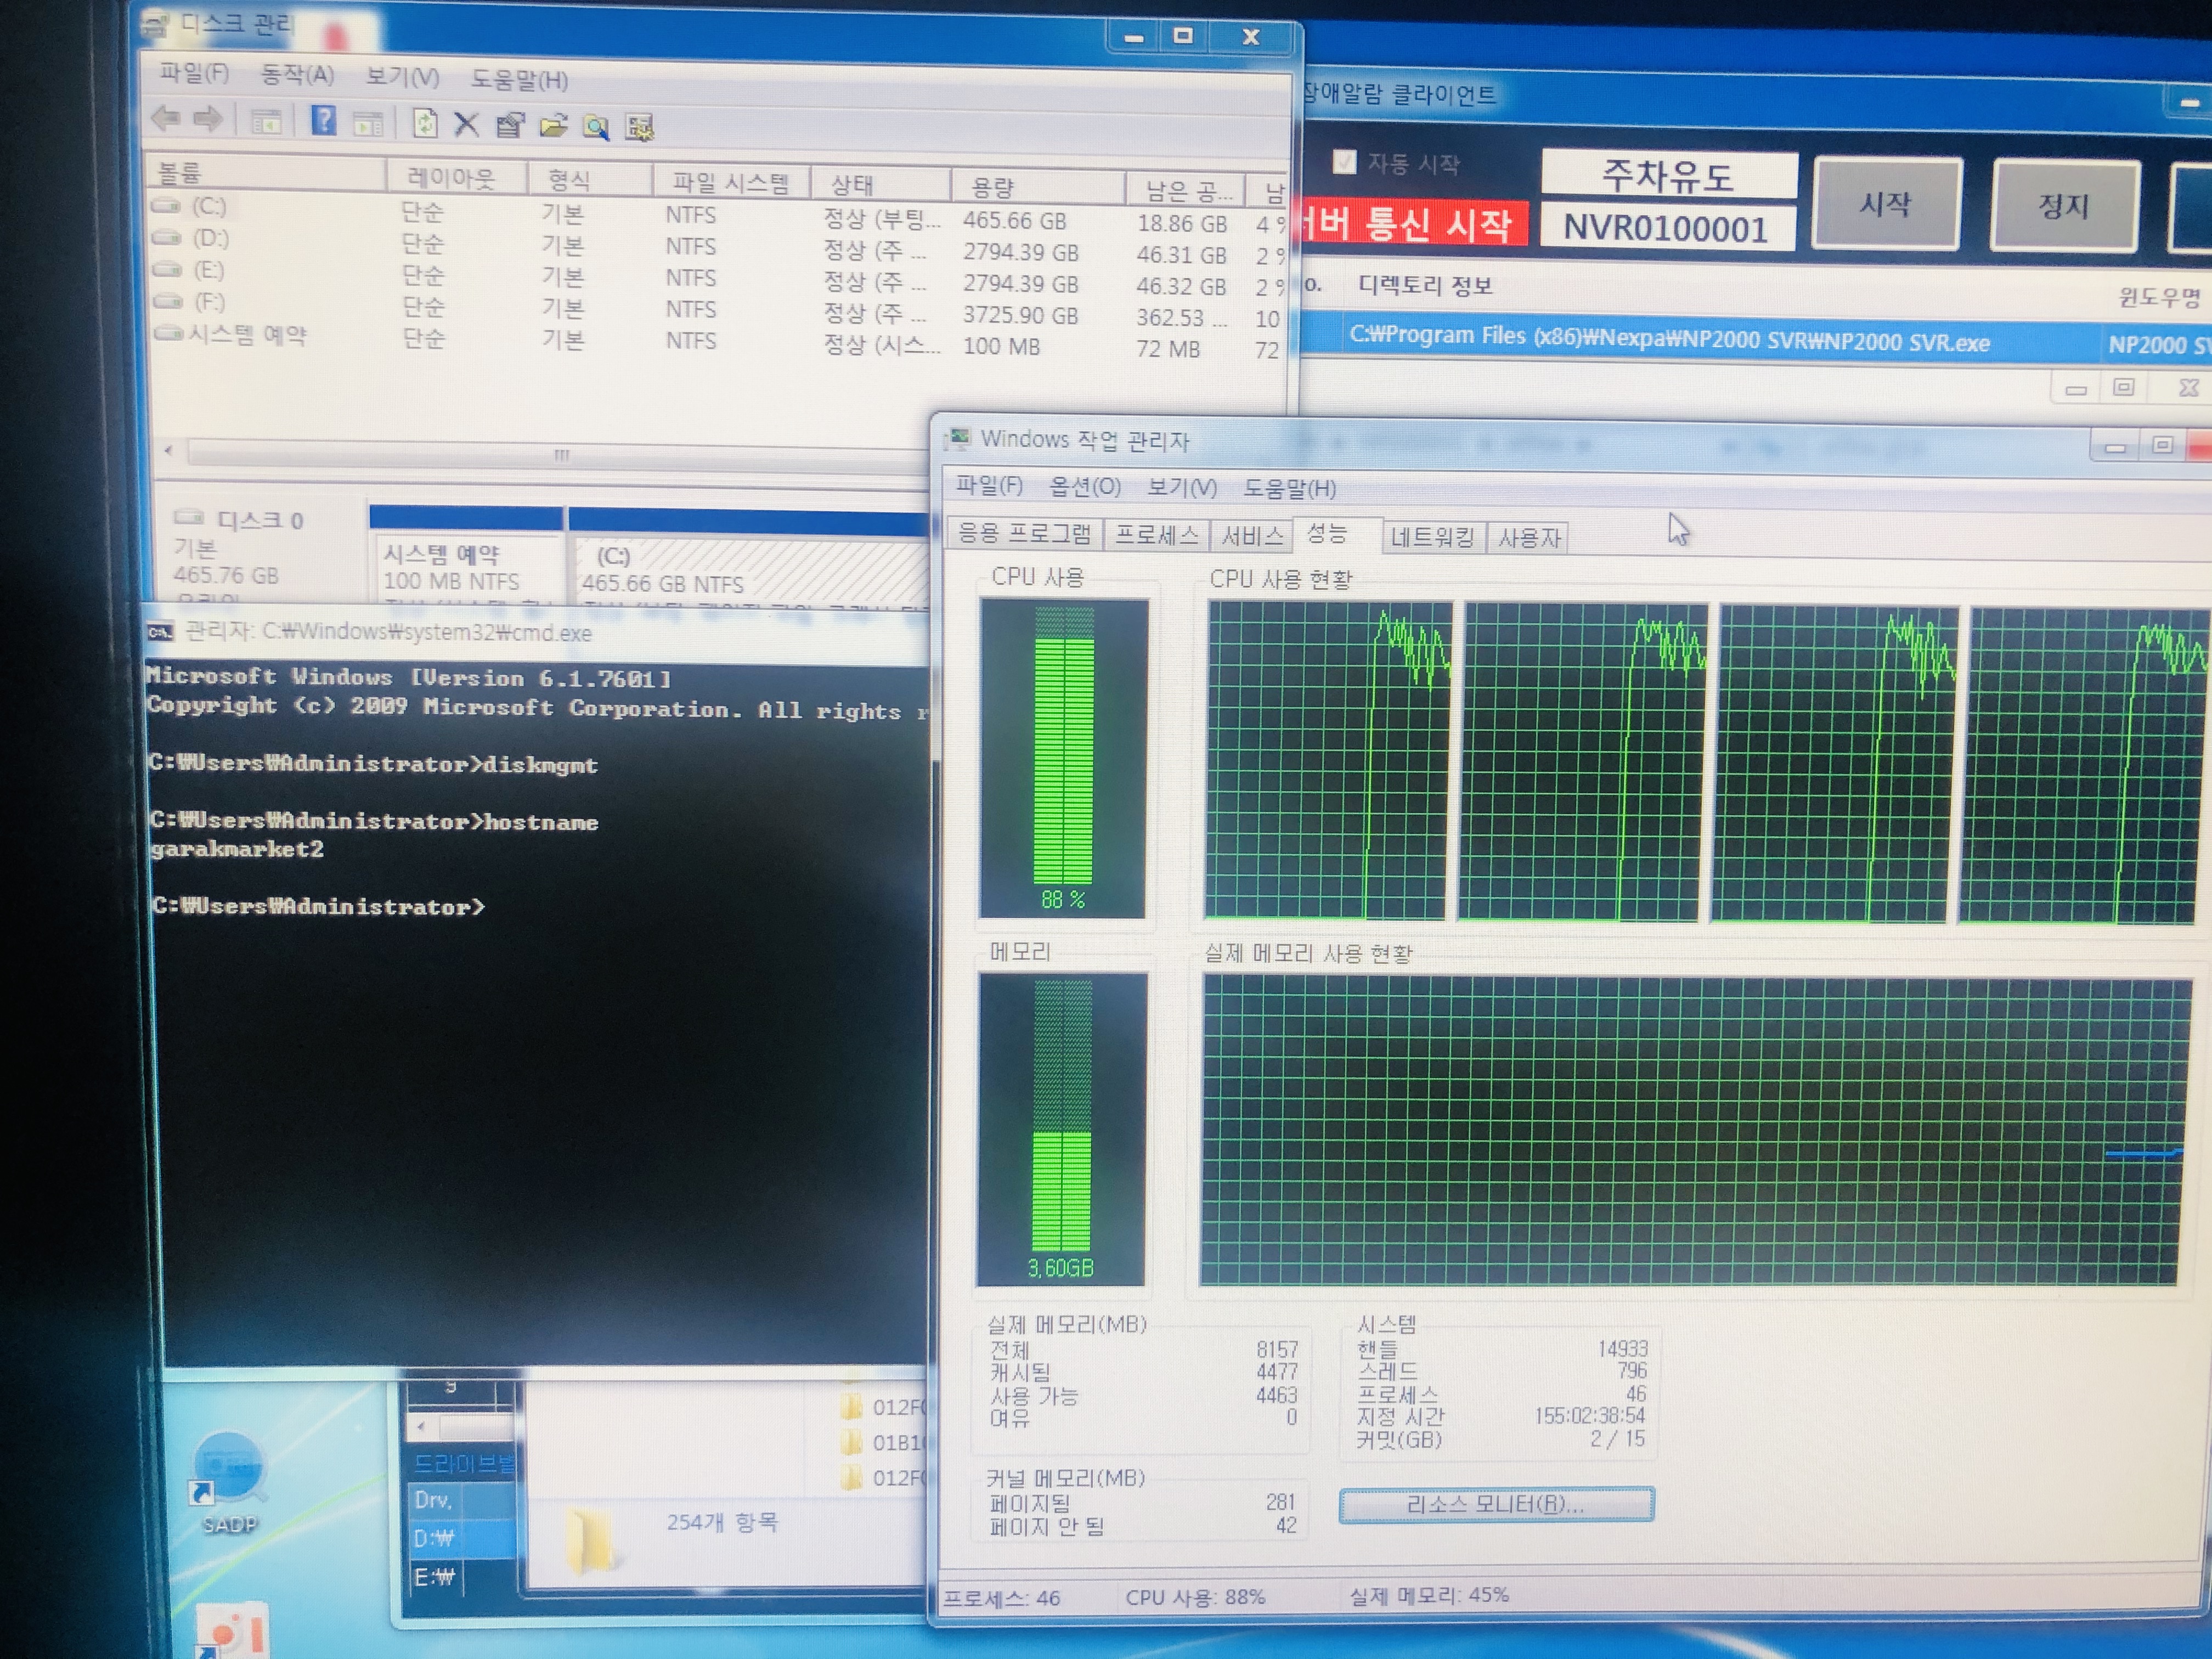Click the settings list toolbar icon

640,127
